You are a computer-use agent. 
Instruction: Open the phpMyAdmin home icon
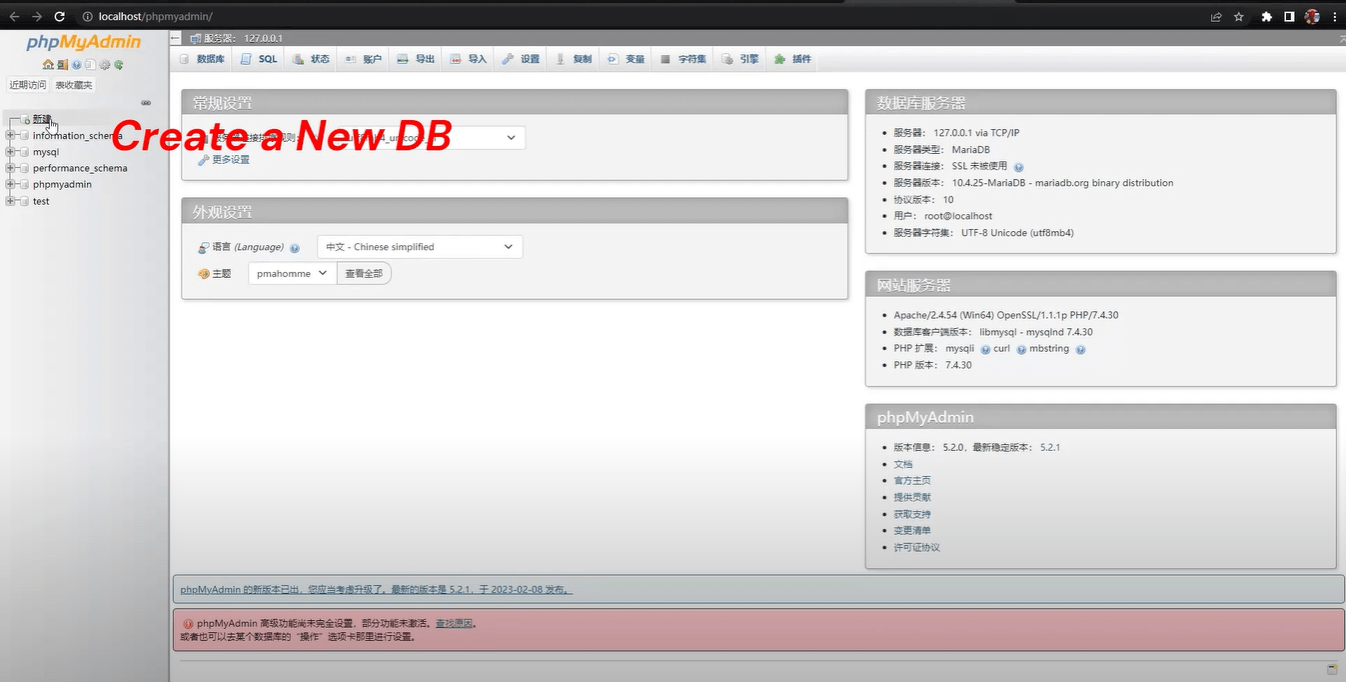point(48,65)
